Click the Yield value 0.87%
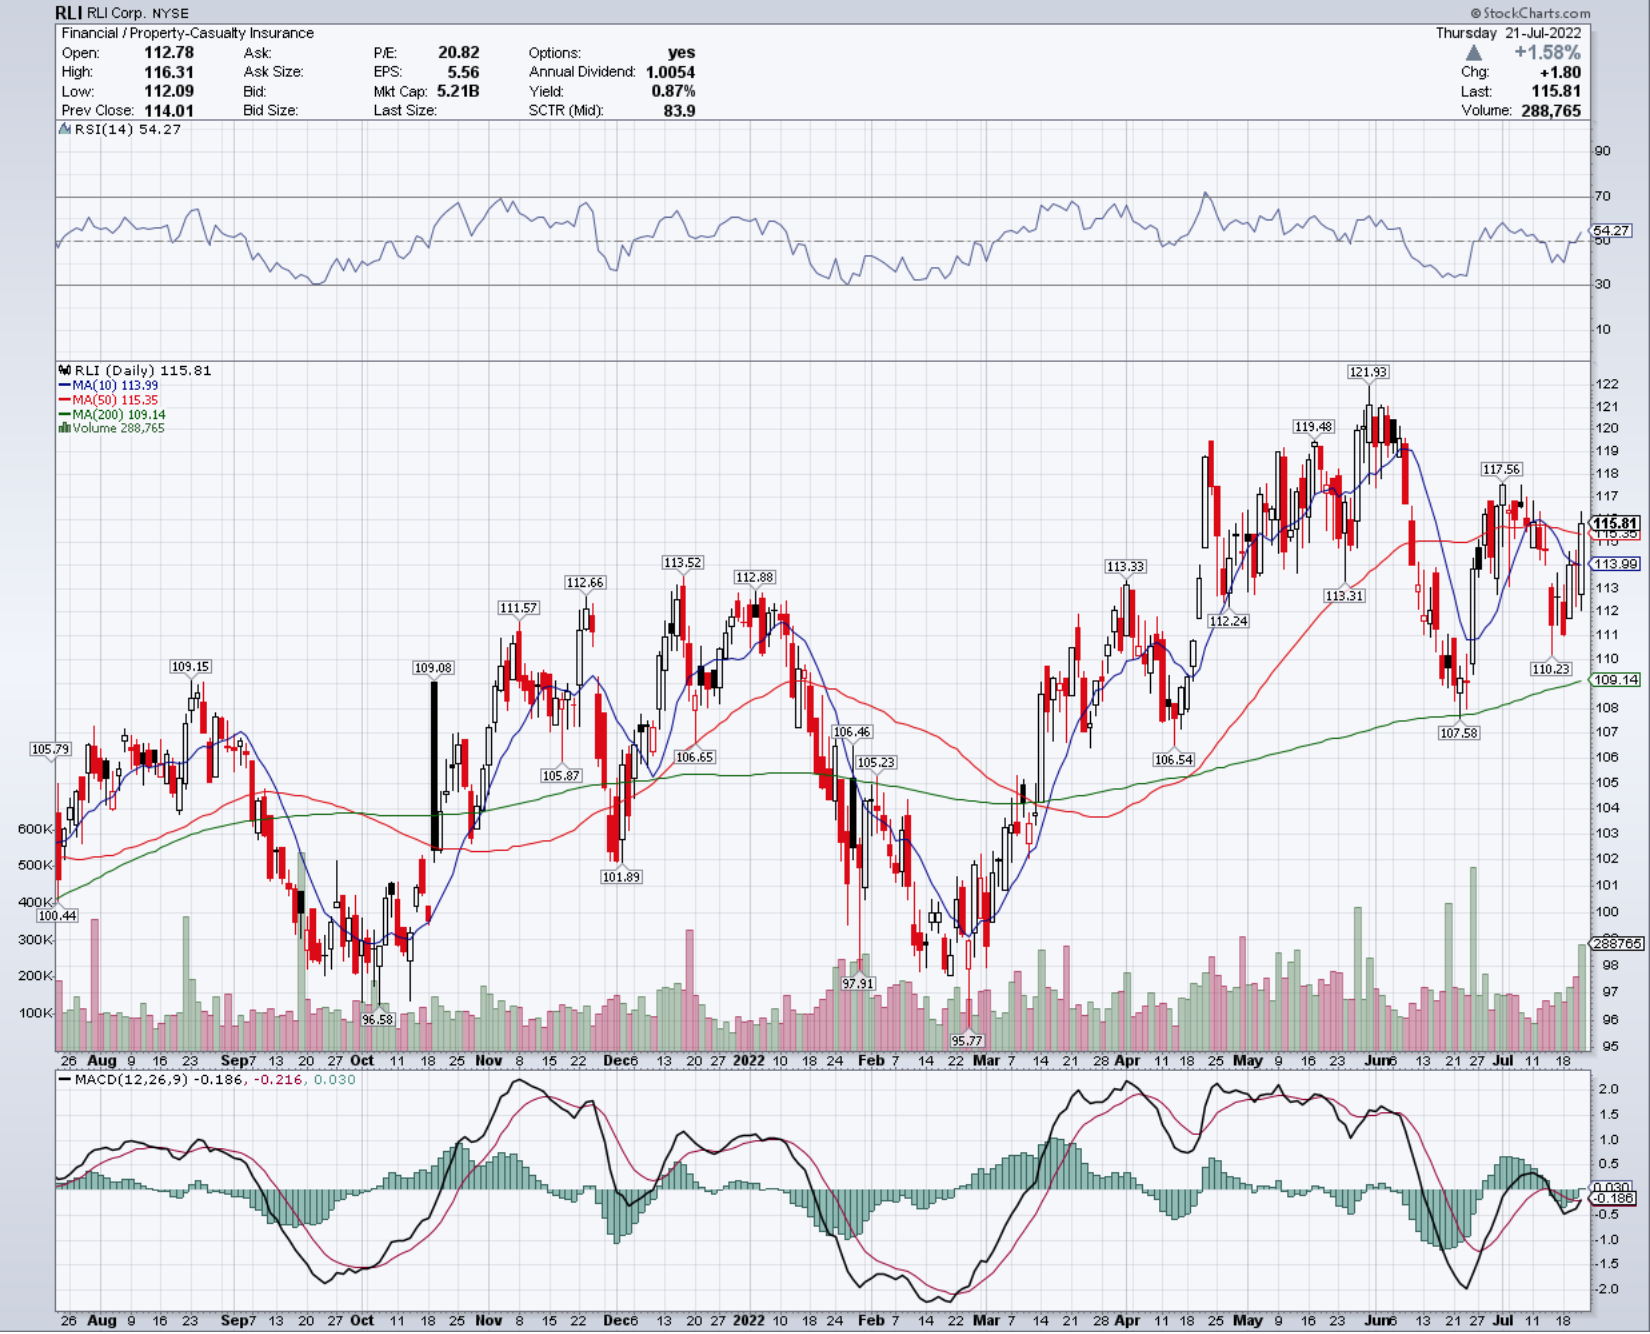This screenshot has height=1334, width=1650. point(673,91)
